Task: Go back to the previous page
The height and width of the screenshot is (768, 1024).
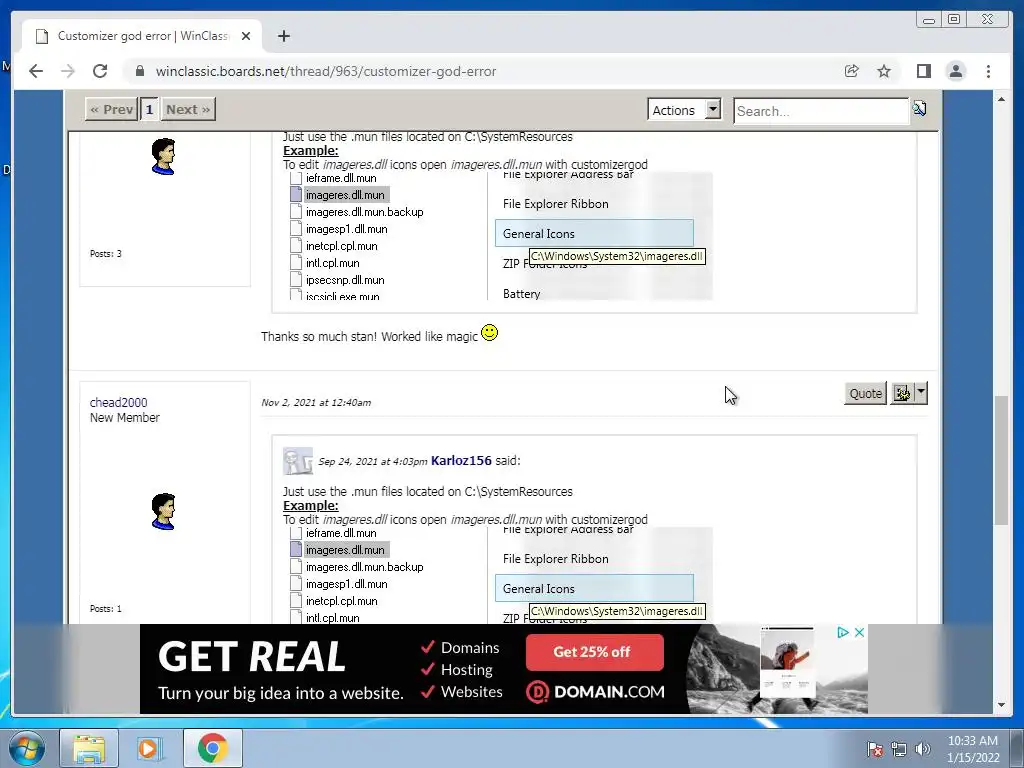Action: click(x=36, y=71)
